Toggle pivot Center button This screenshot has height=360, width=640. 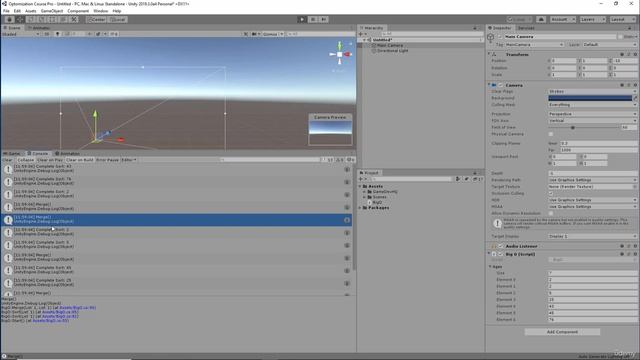click(97, 20)
